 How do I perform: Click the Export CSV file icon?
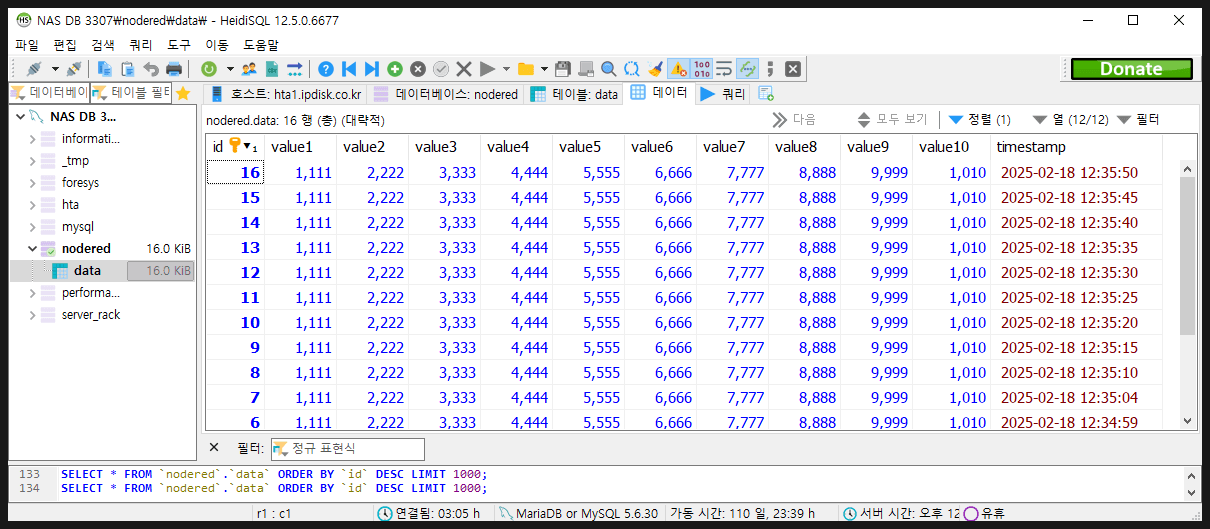[272, 69]
